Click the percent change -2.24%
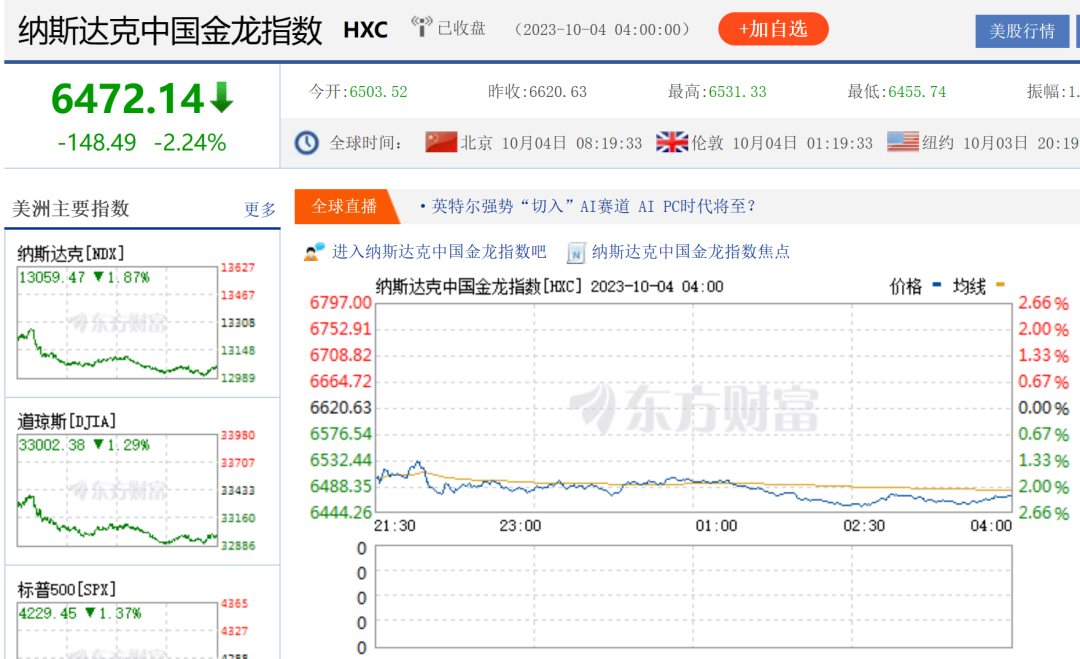 pos(190,143)
